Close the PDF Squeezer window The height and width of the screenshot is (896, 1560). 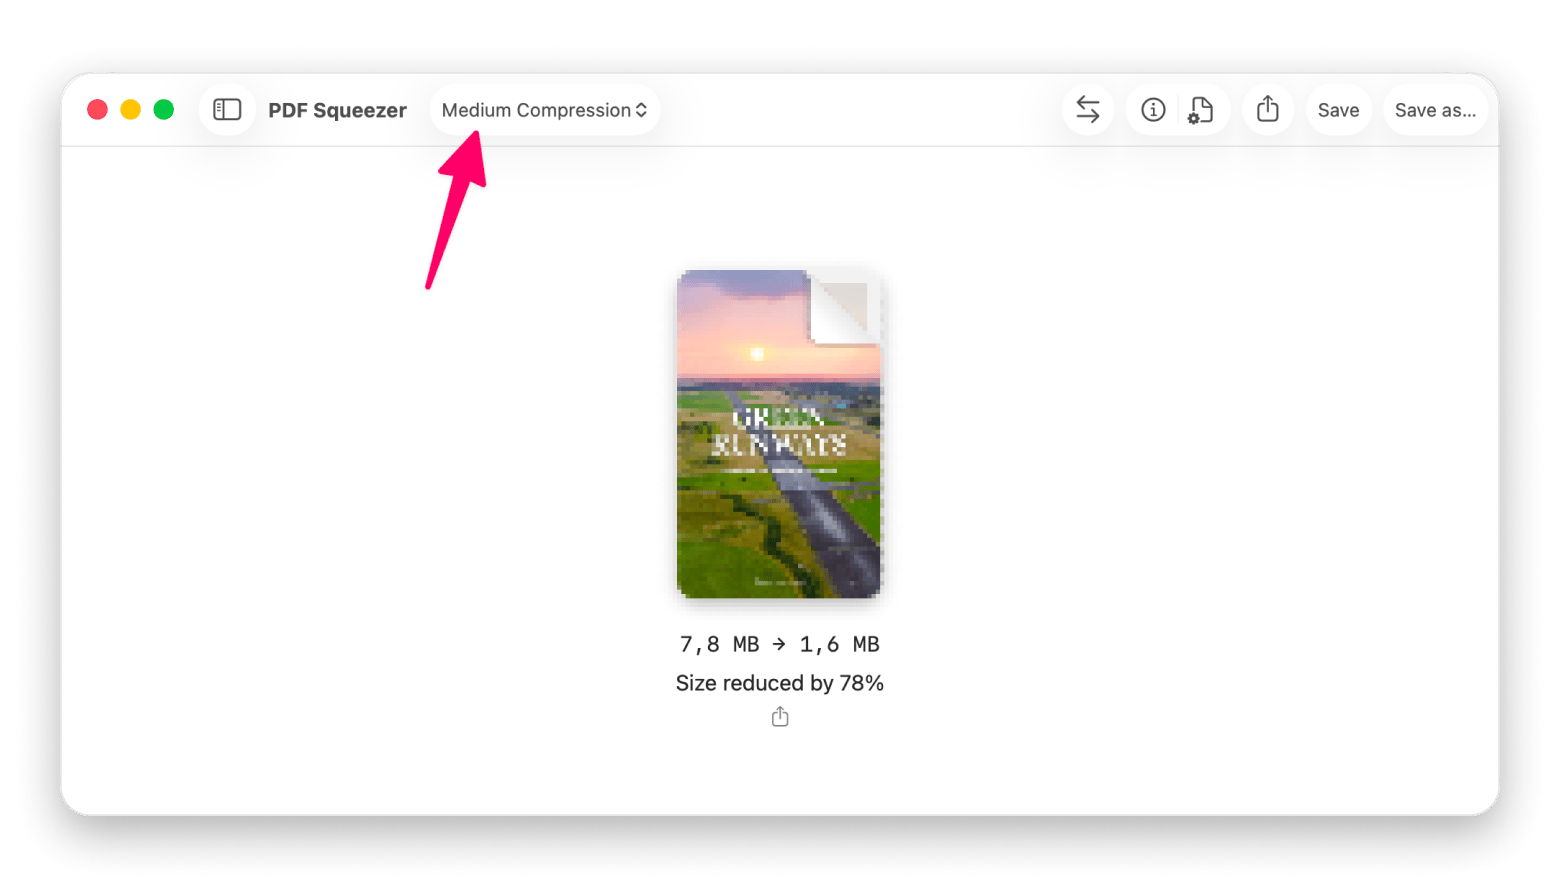(x=97, y=110)
